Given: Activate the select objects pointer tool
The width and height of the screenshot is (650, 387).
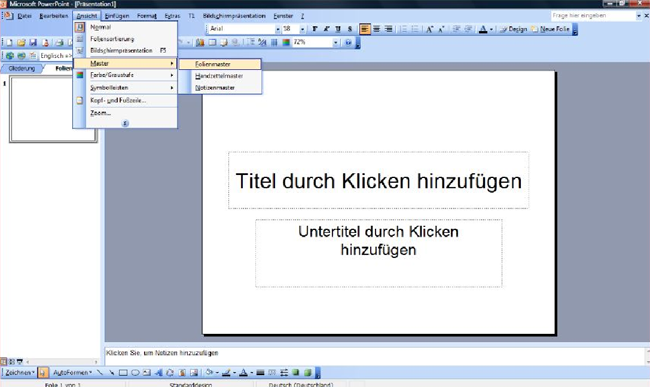Looking at the screenshot, I should pyautogui.click(x=43, y=372).
